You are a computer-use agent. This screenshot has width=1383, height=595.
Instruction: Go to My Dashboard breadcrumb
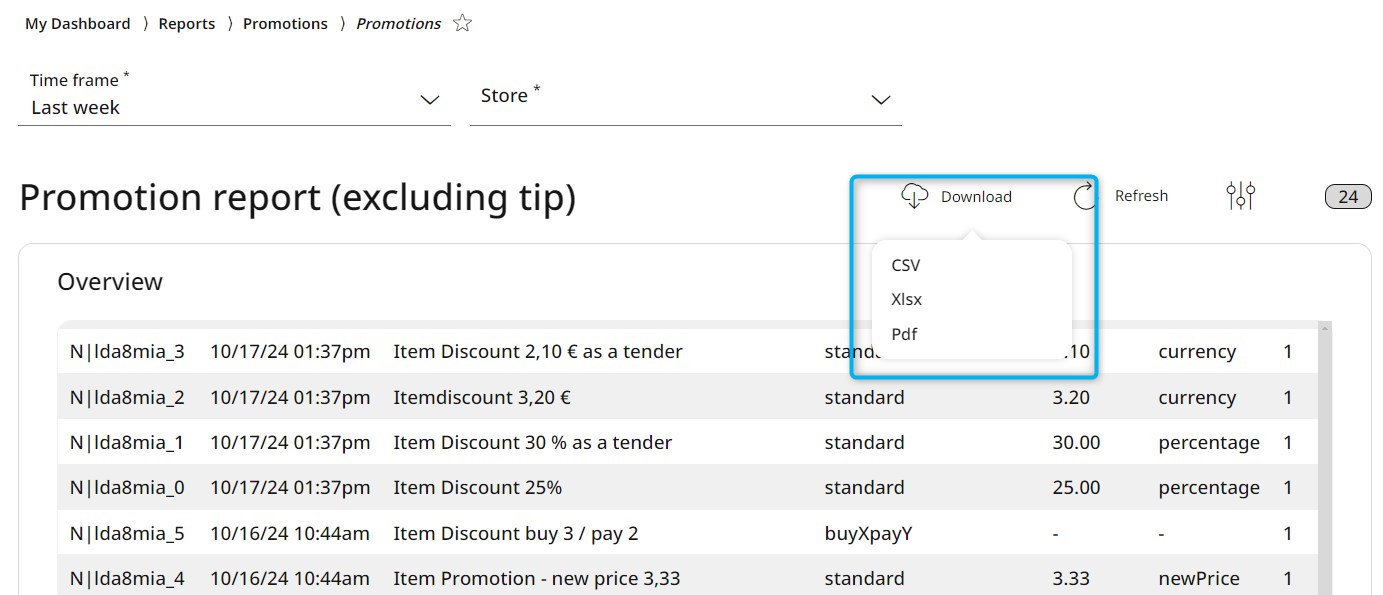(78, 23)
